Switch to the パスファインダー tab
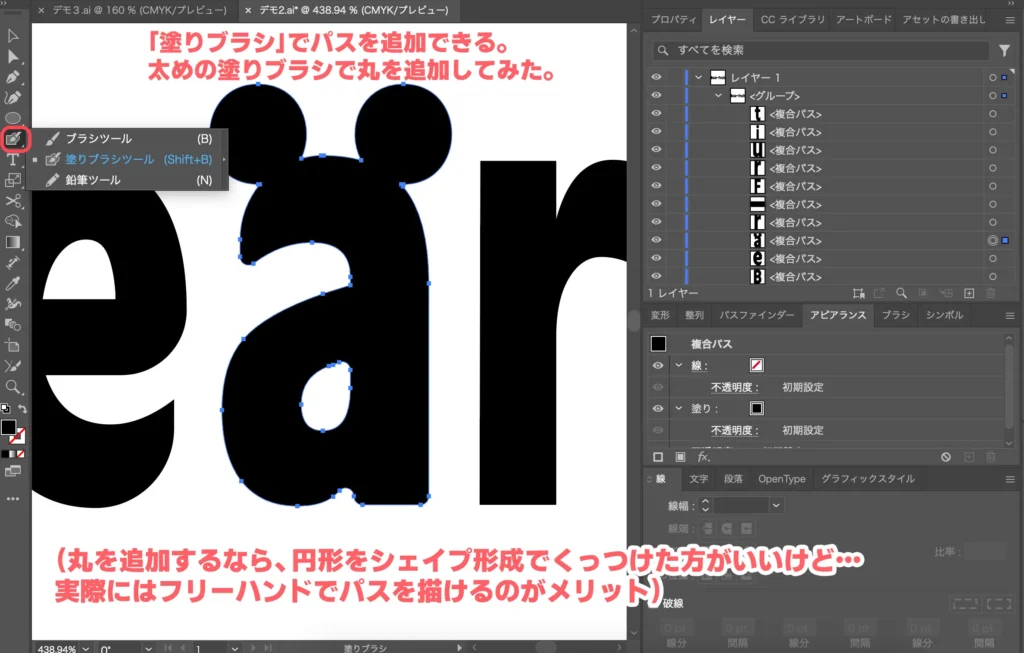Viewport: 1024px width, 653px height. pos(757,315)
